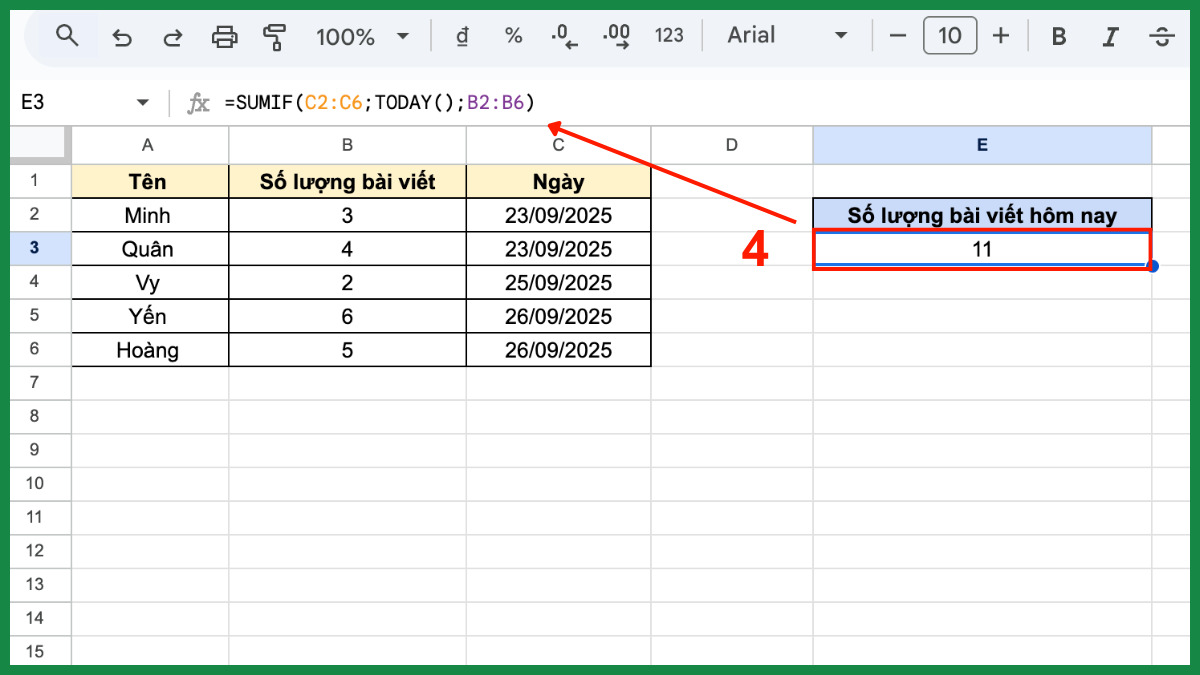Print the spreadsheet
Image resolution: width=1200 pixels, height=675 pixels.
tap(224, 37)
